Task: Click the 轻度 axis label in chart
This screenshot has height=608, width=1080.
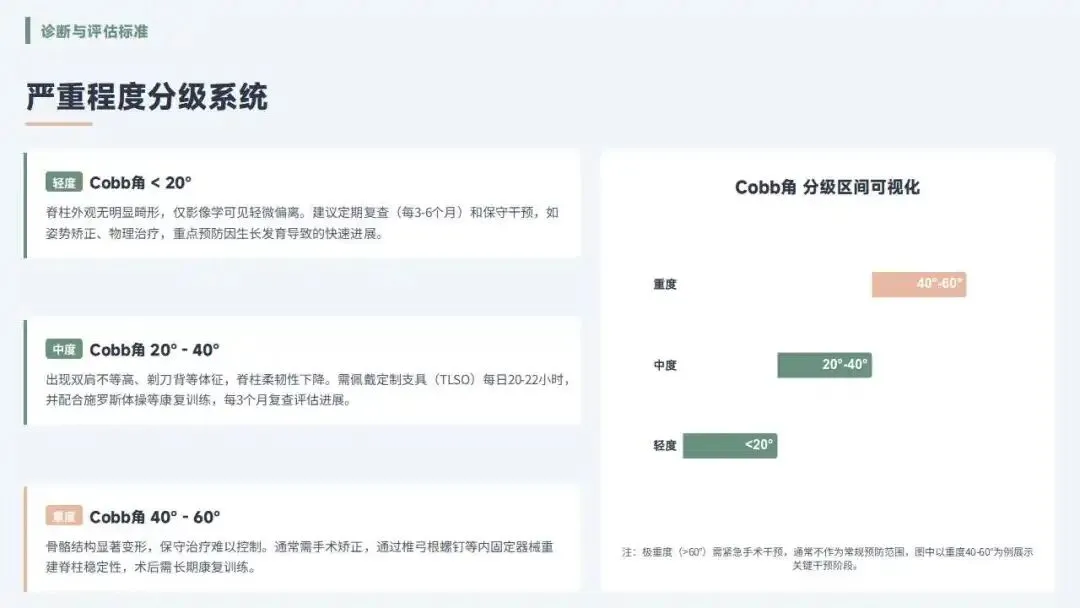Action: [x=665, y=445]
